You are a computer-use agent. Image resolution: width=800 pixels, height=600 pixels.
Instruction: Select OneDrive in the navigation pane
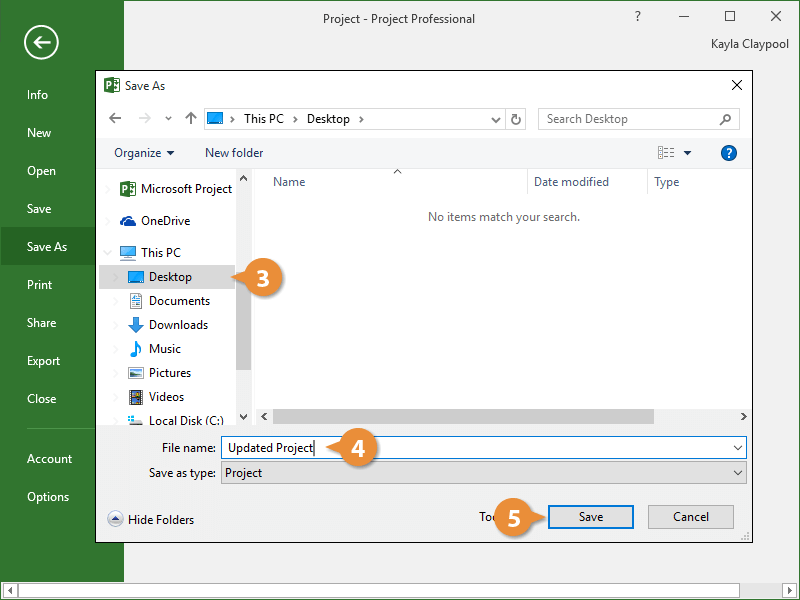[165, 221]
